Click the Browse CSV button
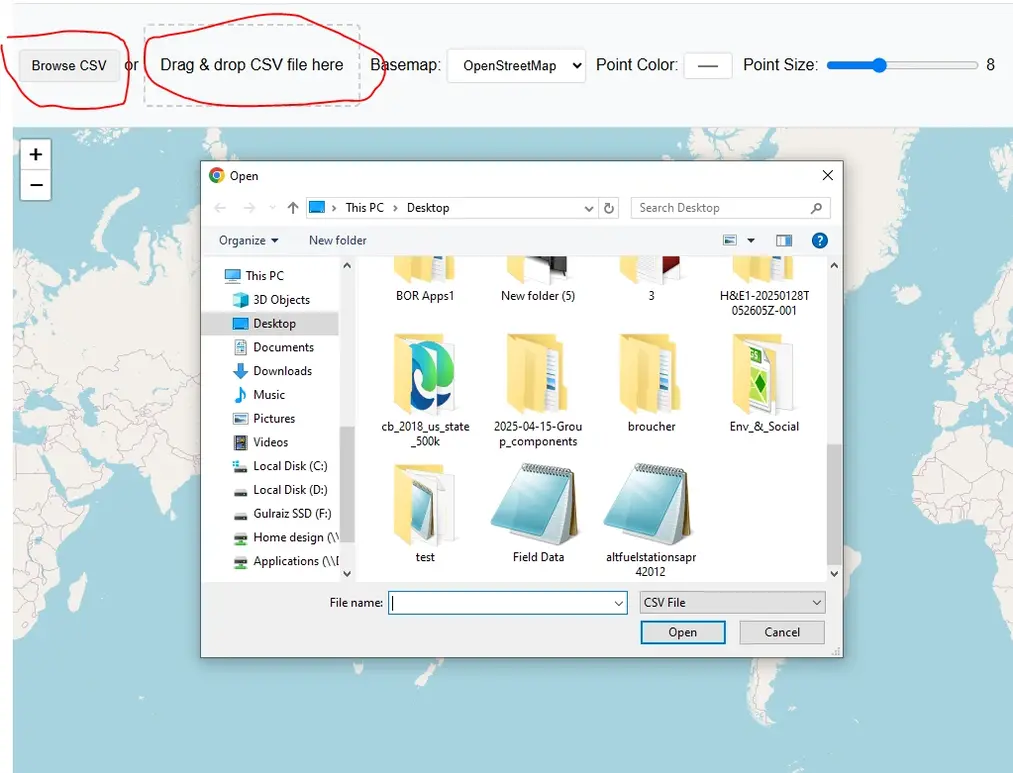 (x=69, y=66)
